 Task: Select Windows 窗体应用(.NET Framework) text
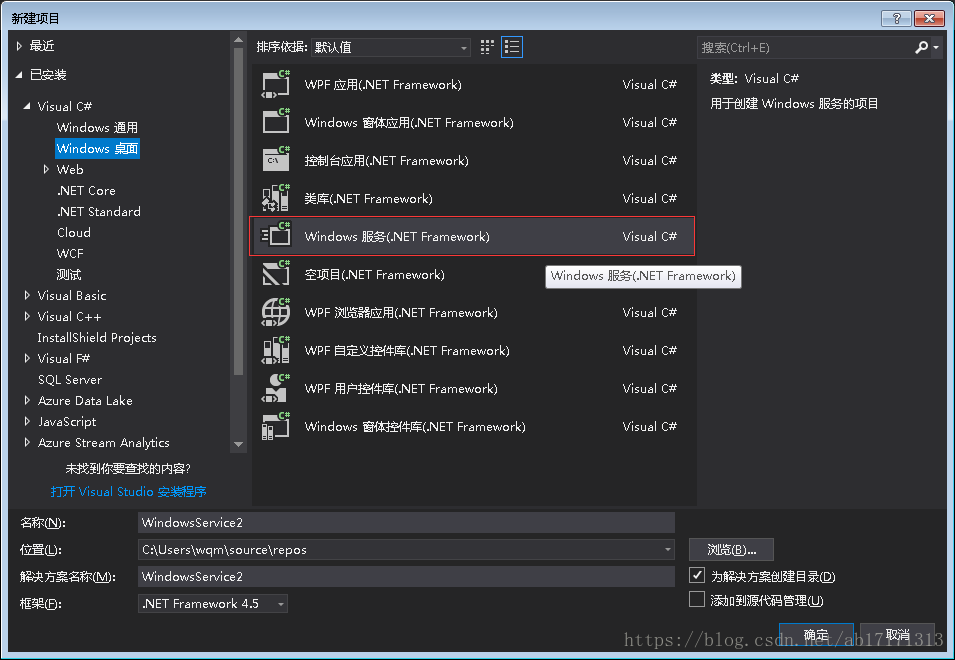pyautogui.click(x=409, y=122)
